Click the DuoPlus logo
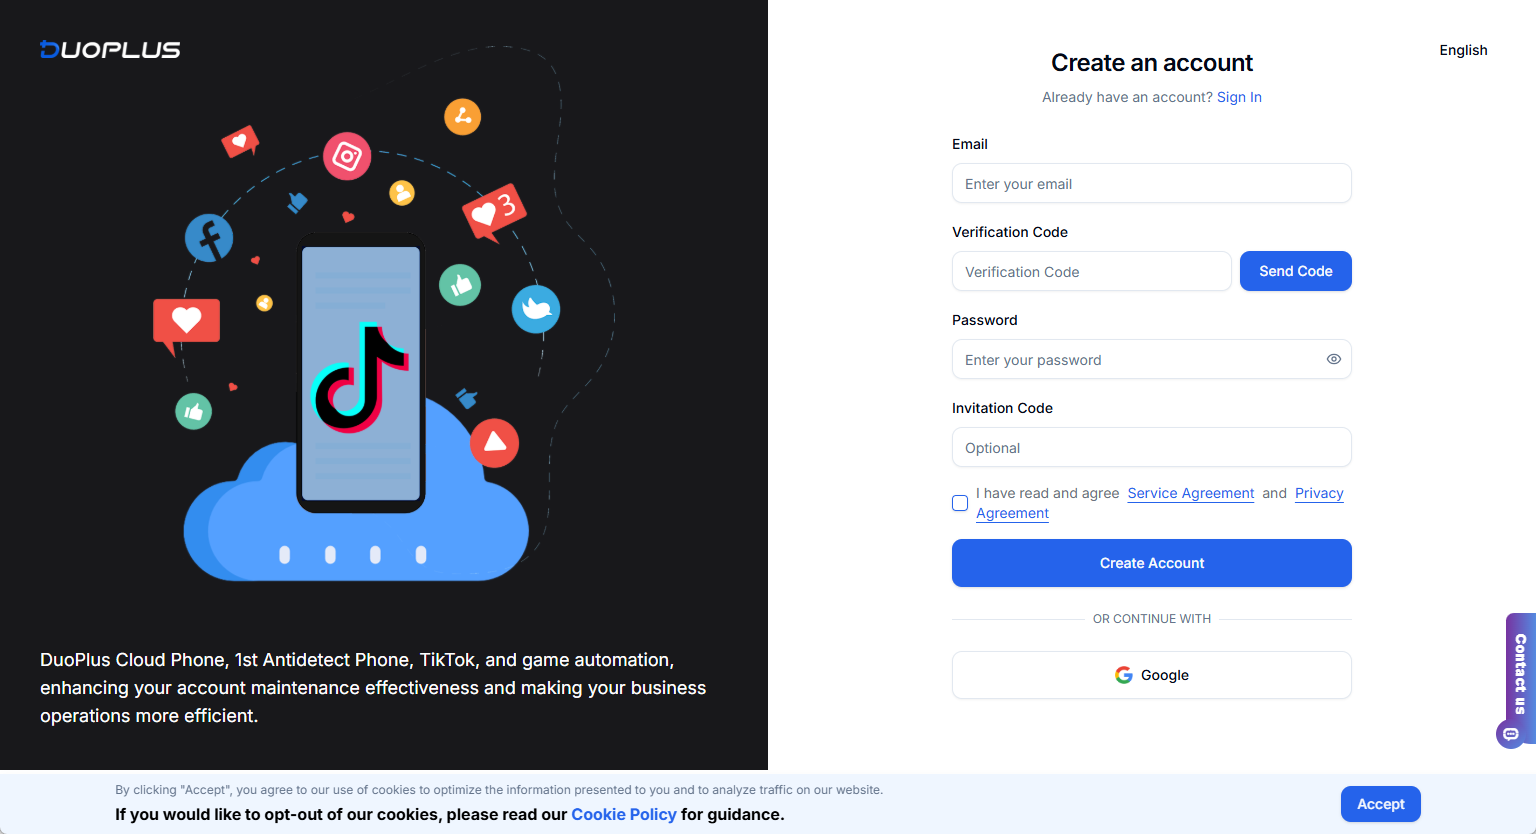The width and height of the screenshot is (1536, 834). click(x=110, y=49)
